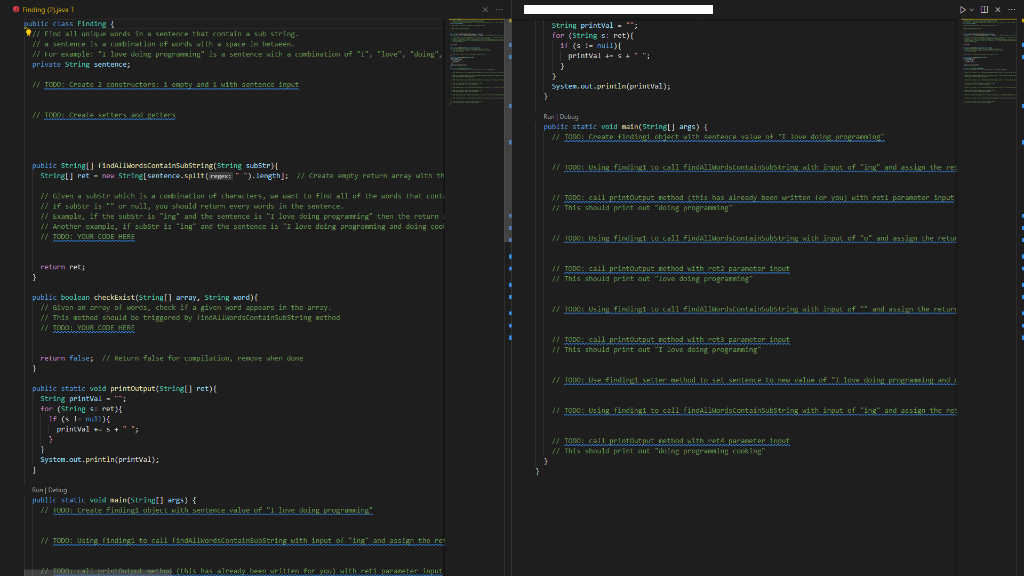Click the TODO: Create setters and getters comment

coord(110,116)
